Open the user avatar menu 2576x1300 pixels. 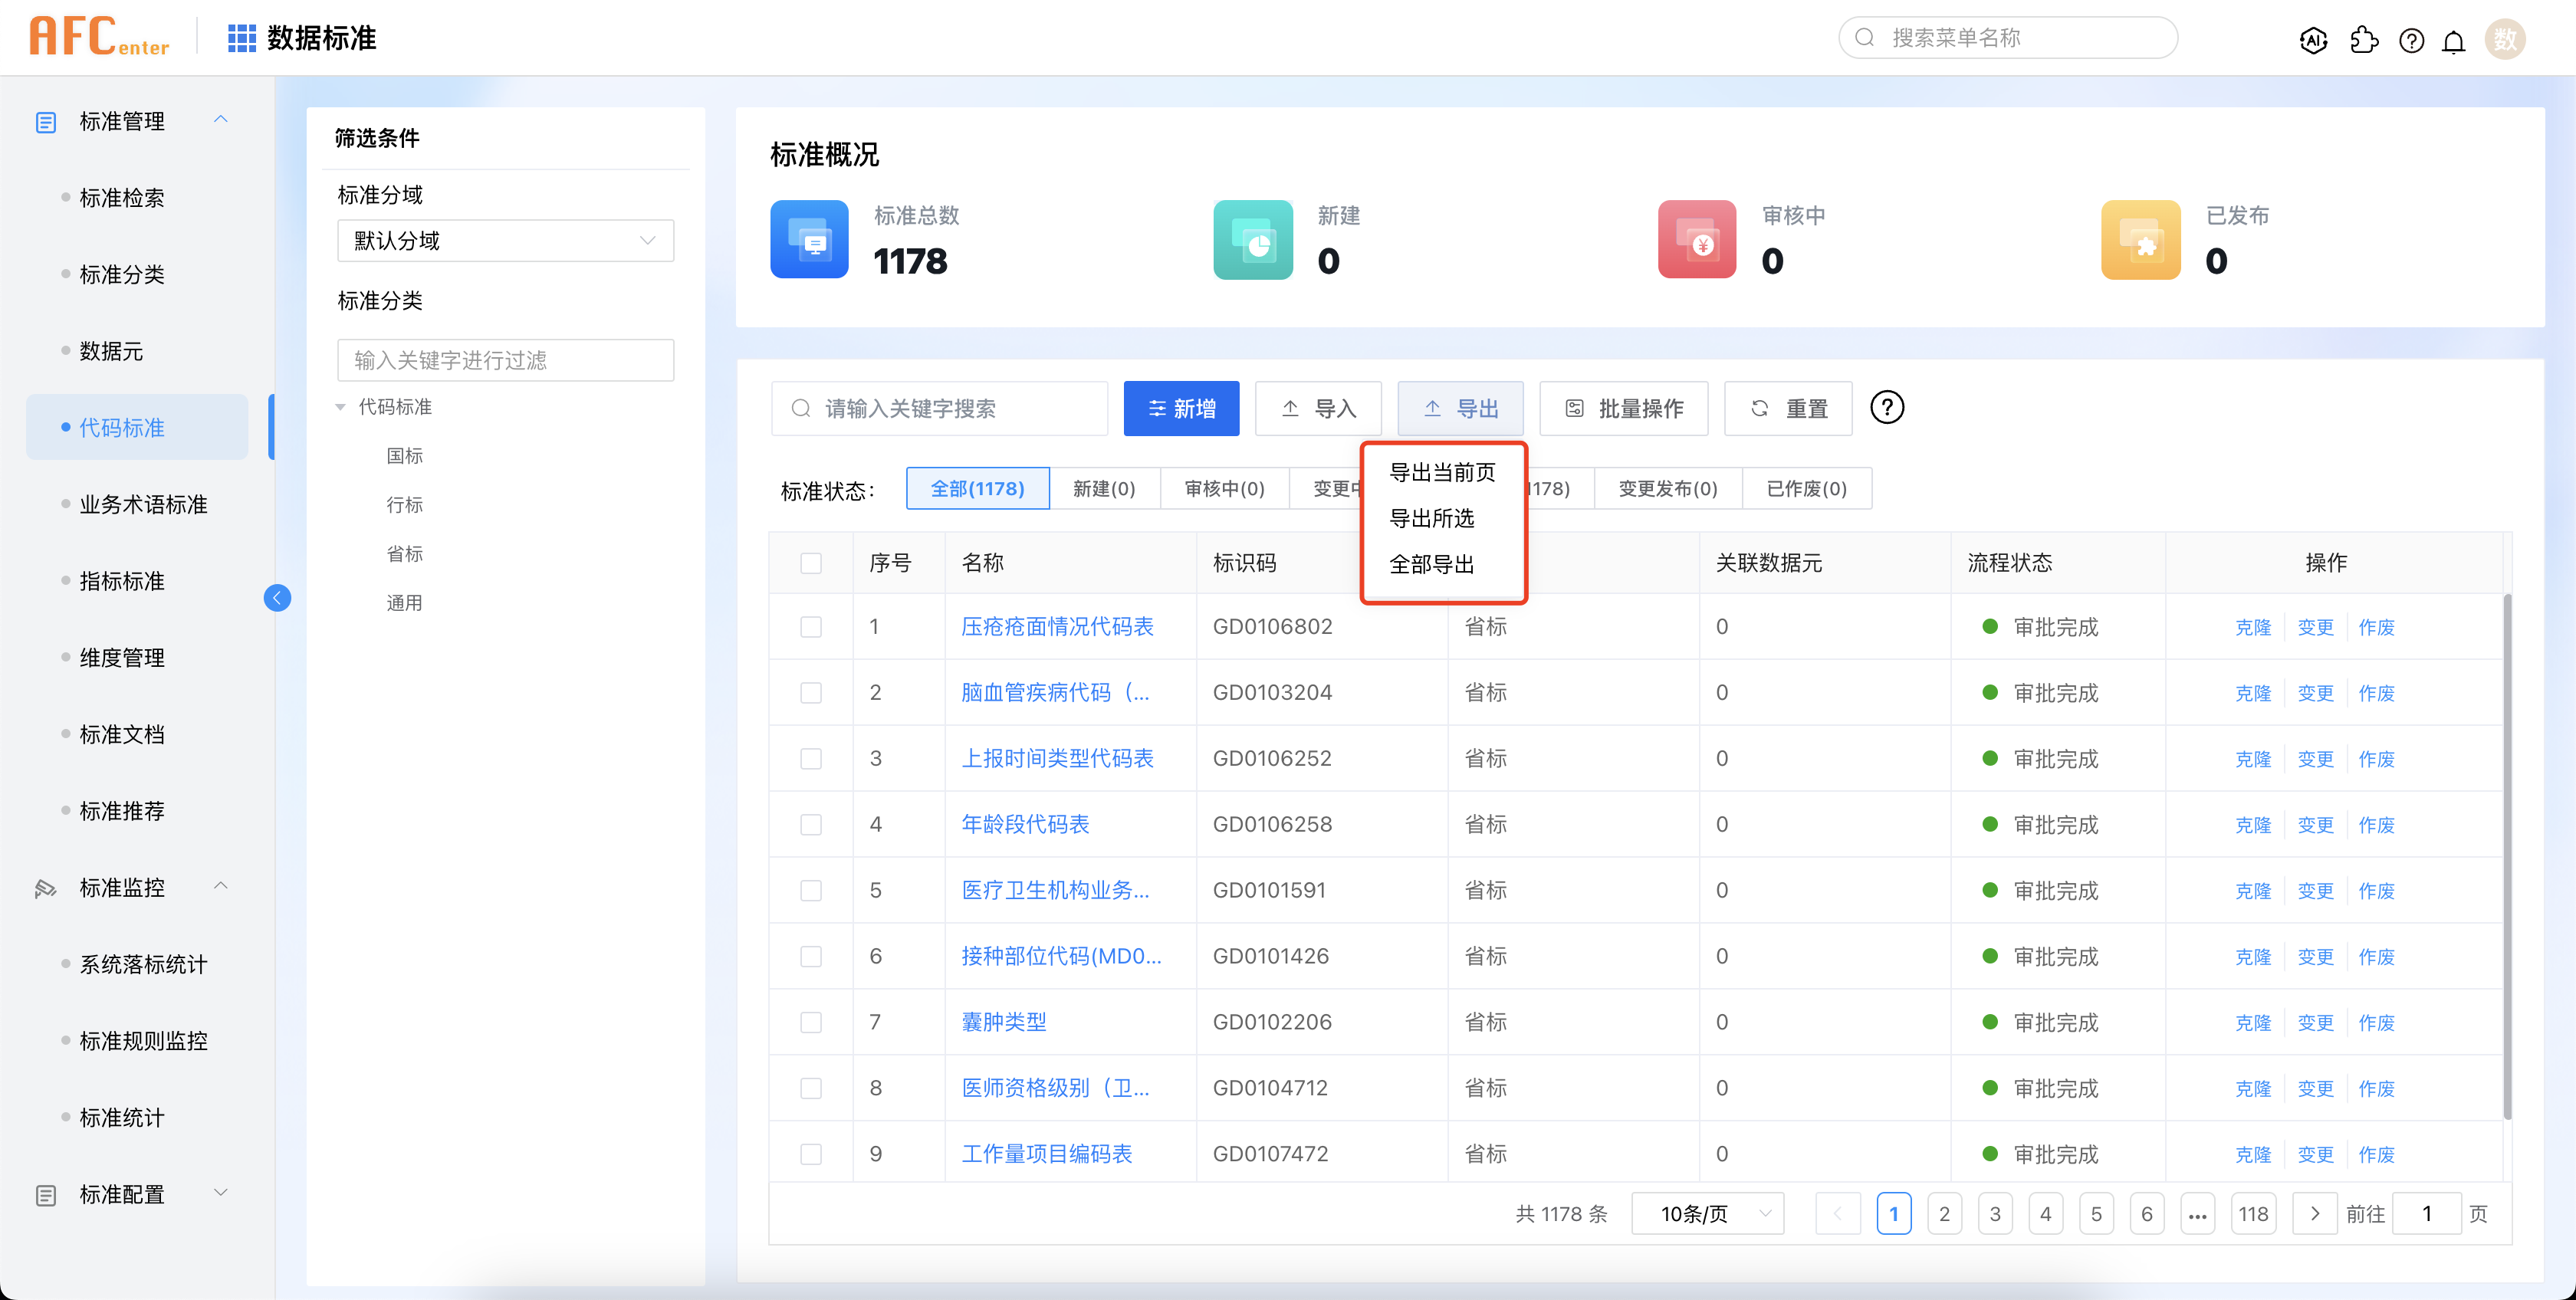coord(2505,39)
